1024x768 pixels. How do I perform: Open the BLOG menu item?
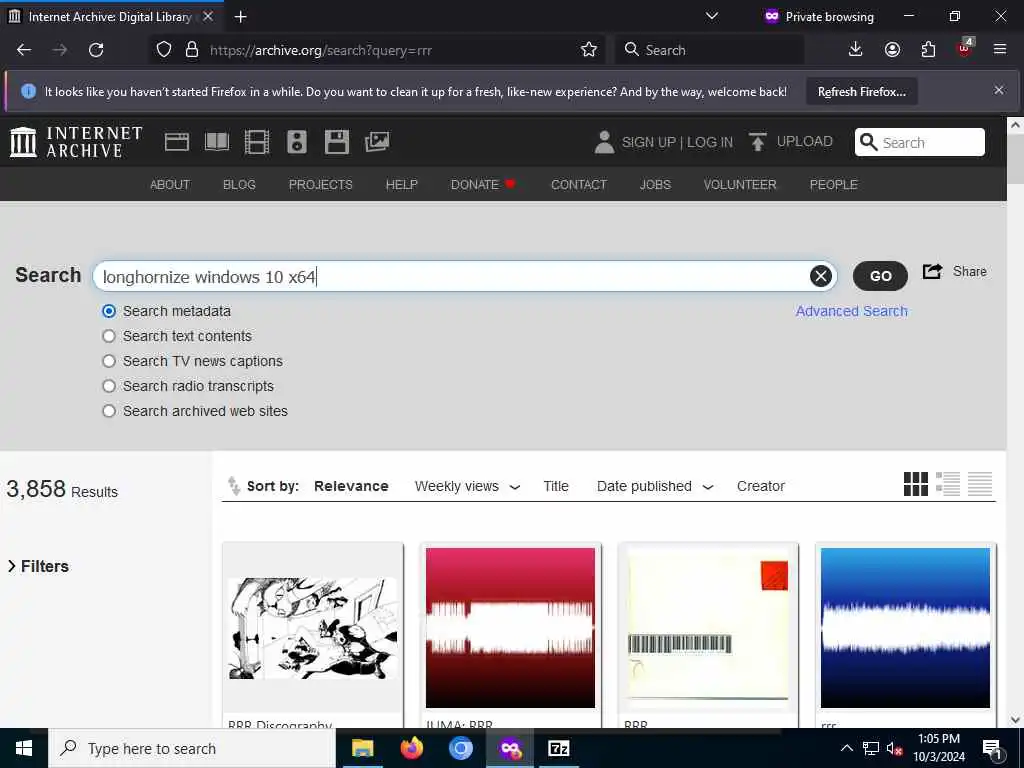pos(239,185)
